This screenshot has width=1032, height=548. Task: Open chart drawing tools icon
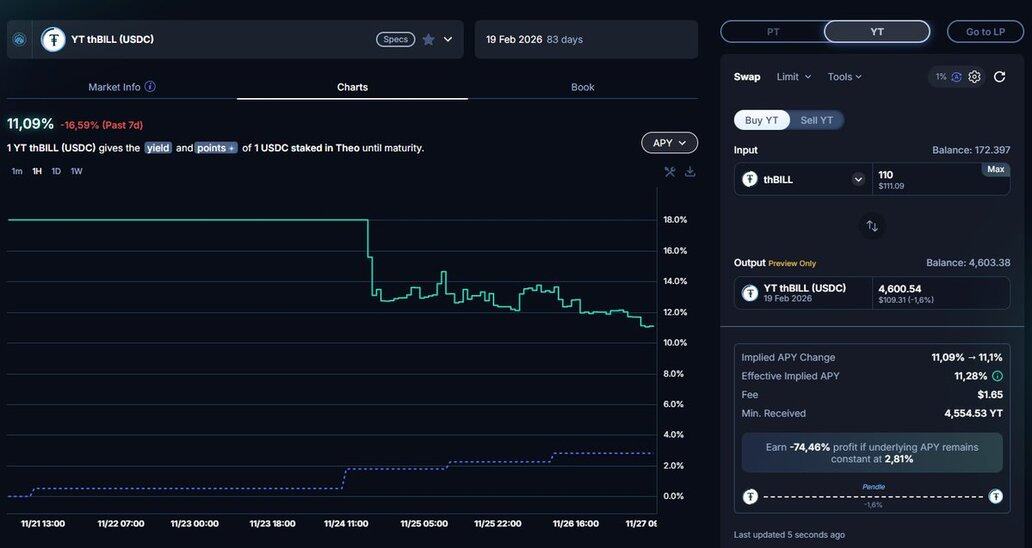tap(670, 172)
